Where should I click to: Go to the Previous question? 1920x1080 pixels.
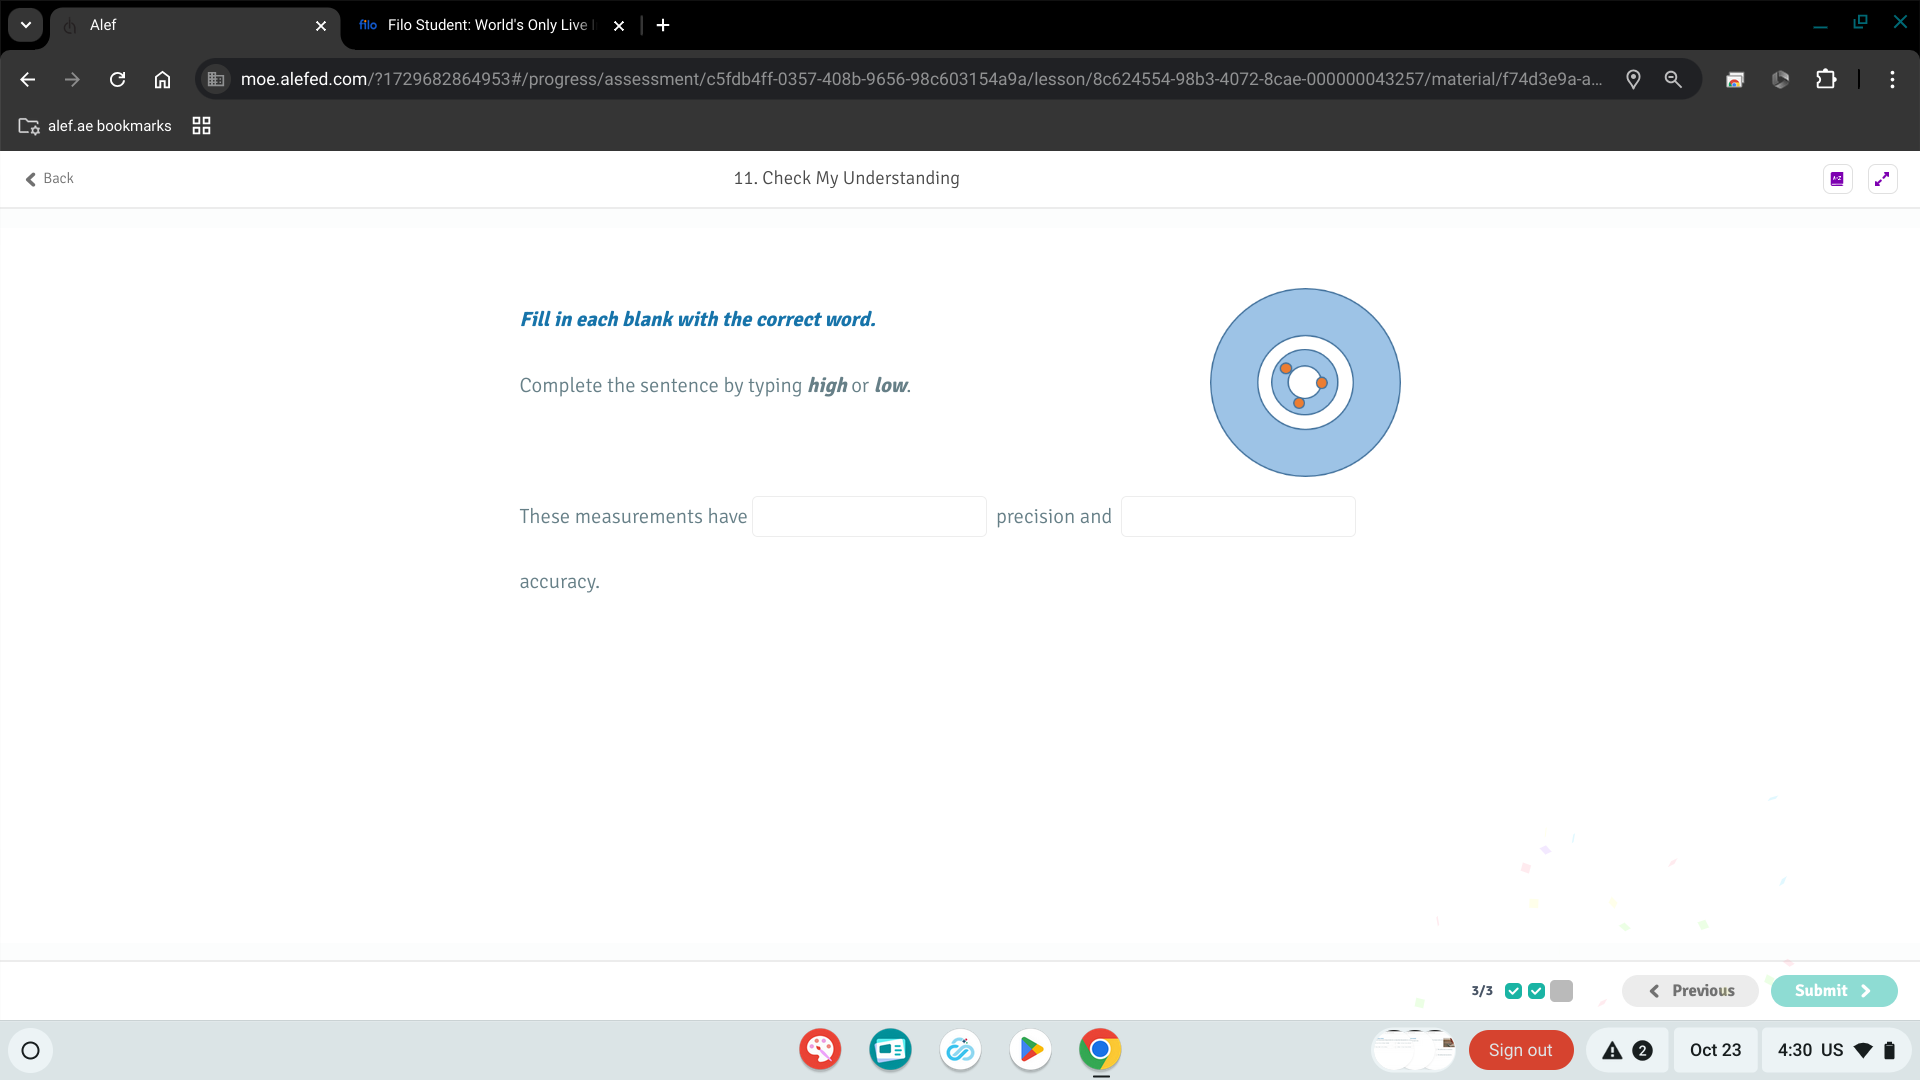coord(1690,991)
